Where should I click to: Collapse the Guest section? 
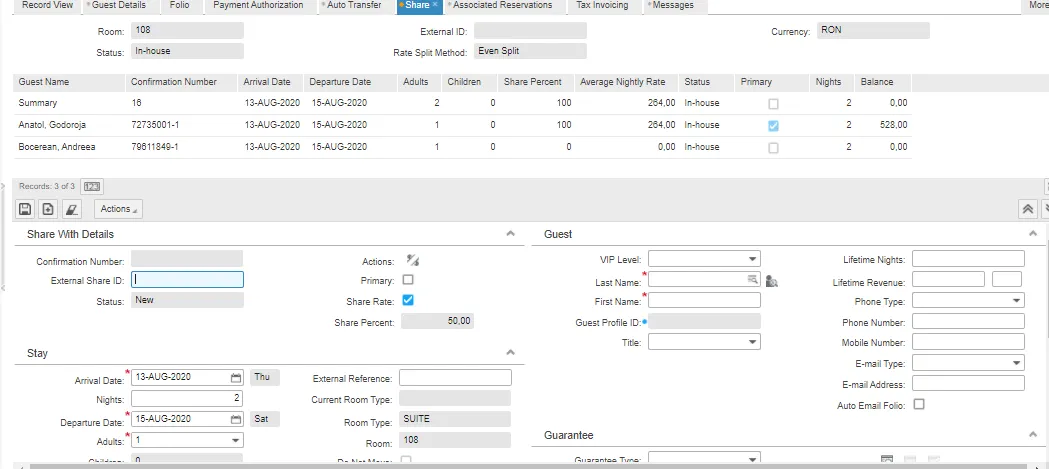1033,234
